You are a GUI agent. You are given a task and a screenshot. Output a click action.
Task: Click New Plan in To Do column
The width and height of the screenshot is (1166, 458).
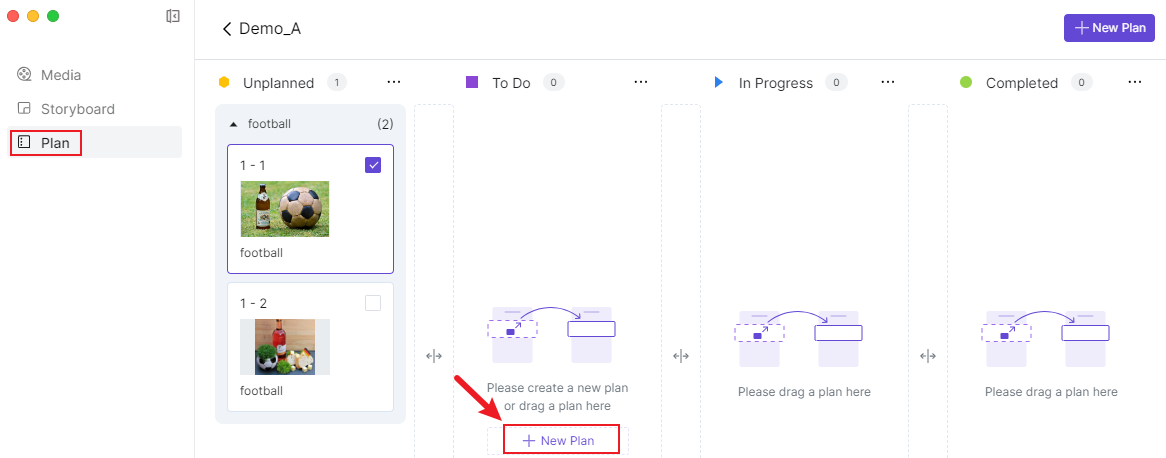click(559, 441)
